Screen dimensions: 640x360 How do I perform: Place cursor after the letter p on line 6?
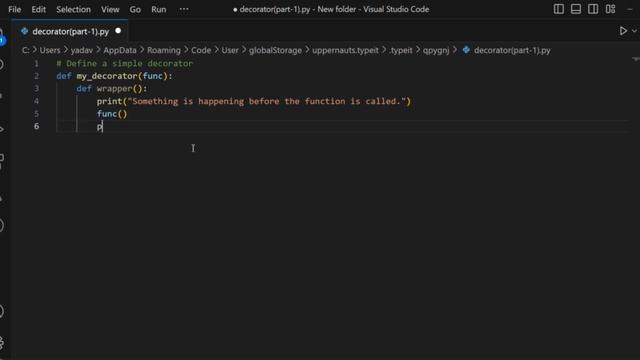102,127
